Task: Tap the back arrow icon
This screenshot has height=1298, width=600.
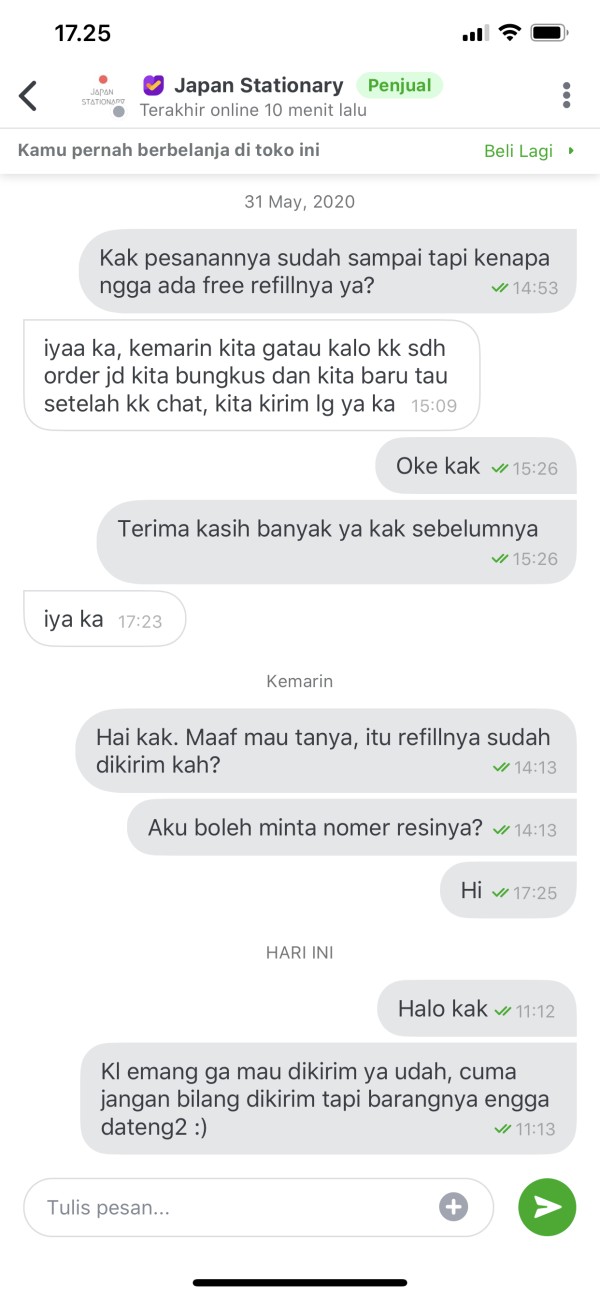Action: coord(28,96)
